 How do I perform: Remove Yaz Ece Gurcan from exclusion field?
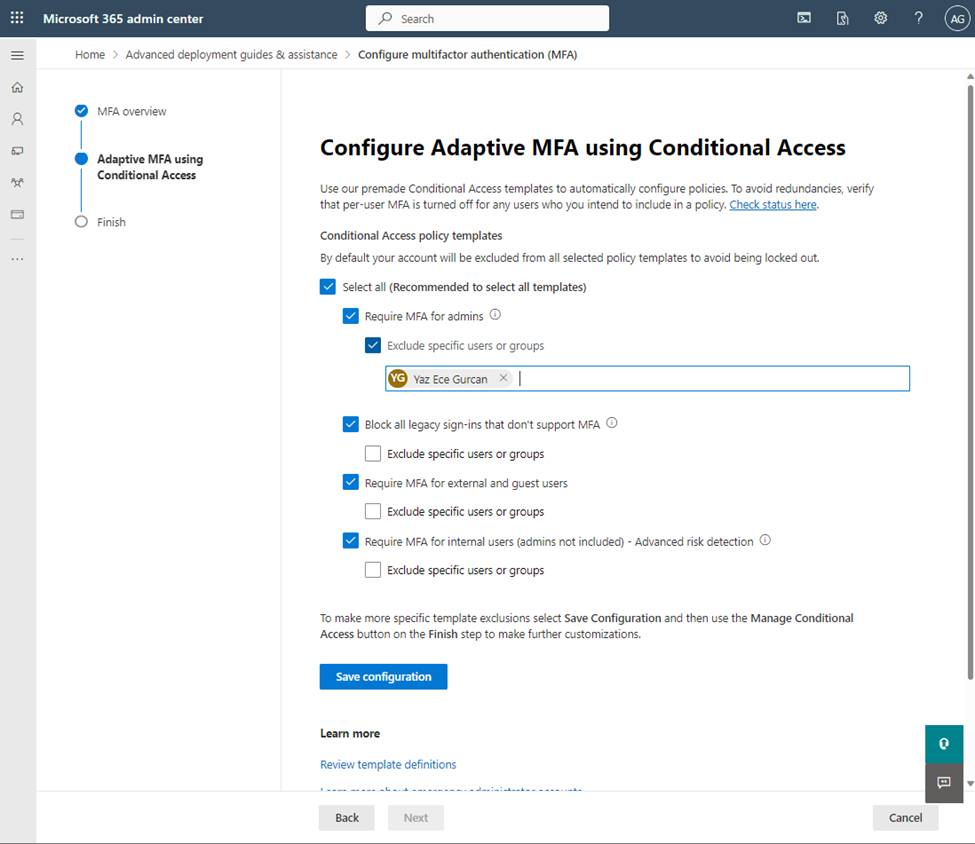[504, 378]
